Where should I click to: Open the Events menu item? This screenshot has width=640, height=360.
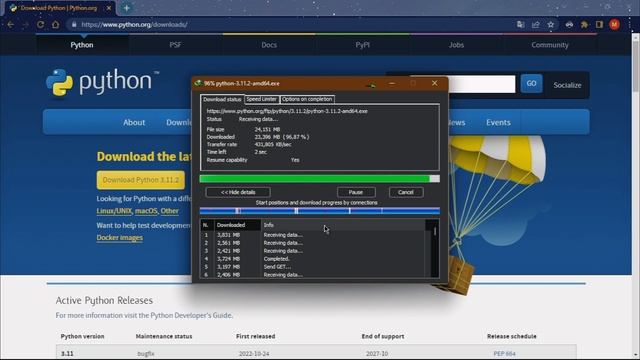[x=498, y=122]
